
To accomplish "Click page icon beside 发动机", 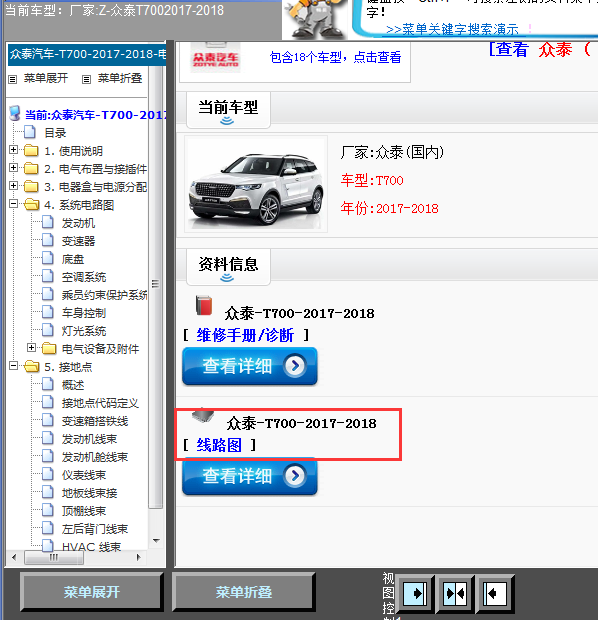I will (48, 222).
